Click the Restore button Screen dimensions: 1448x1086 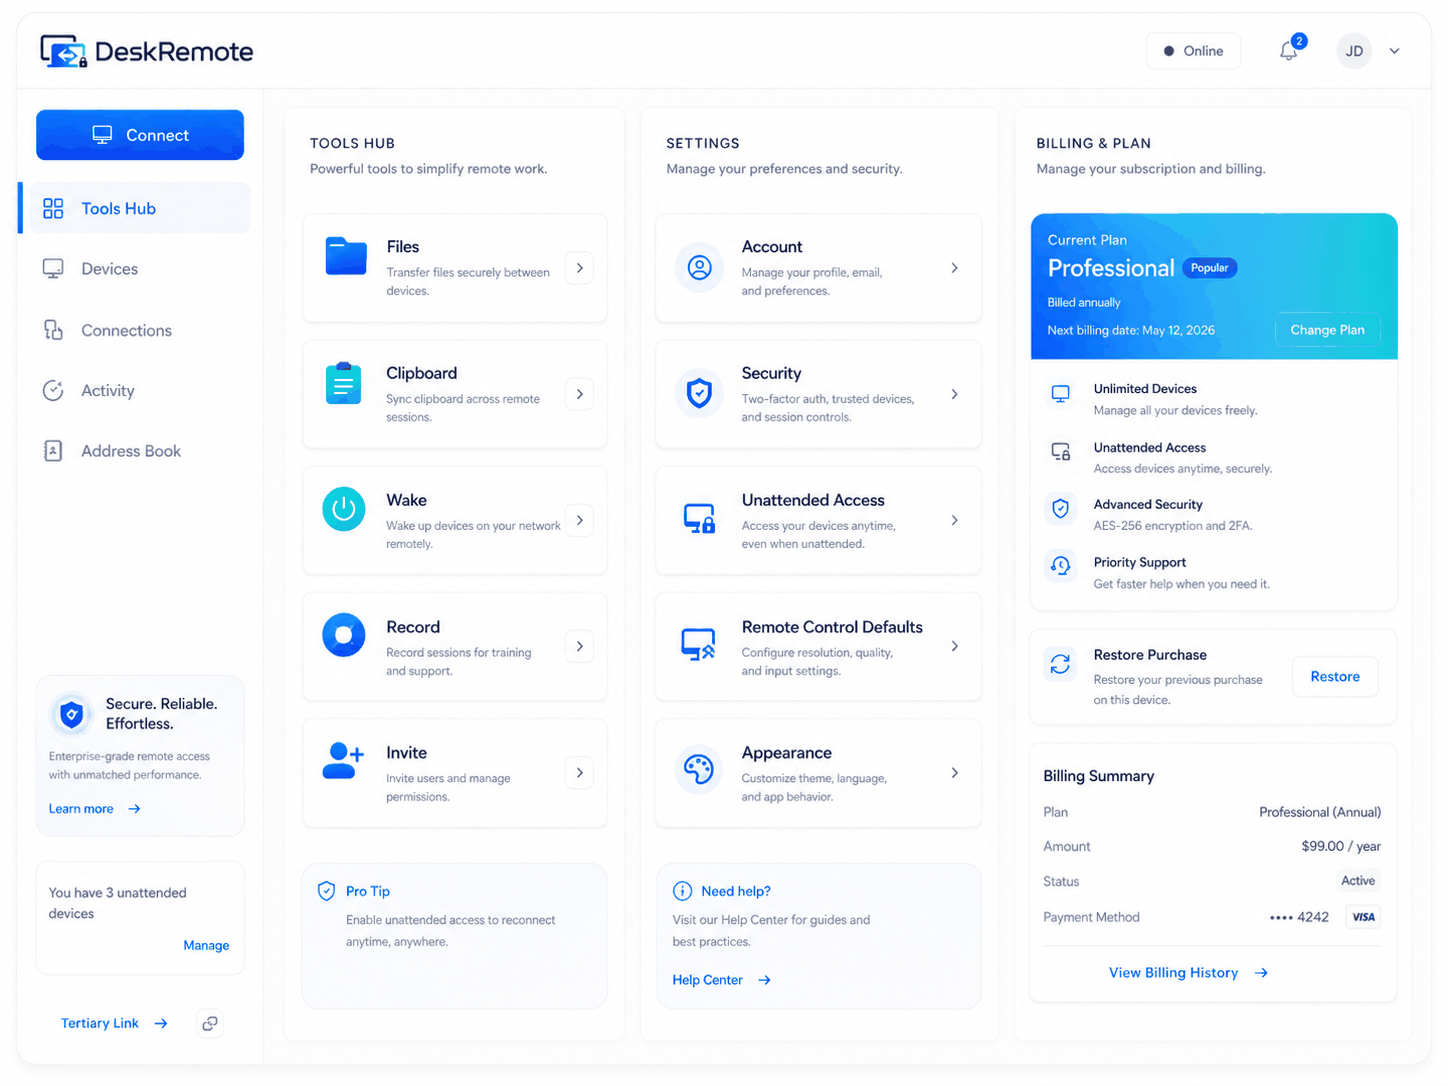pyautogui.click(x=1335, y=677)
